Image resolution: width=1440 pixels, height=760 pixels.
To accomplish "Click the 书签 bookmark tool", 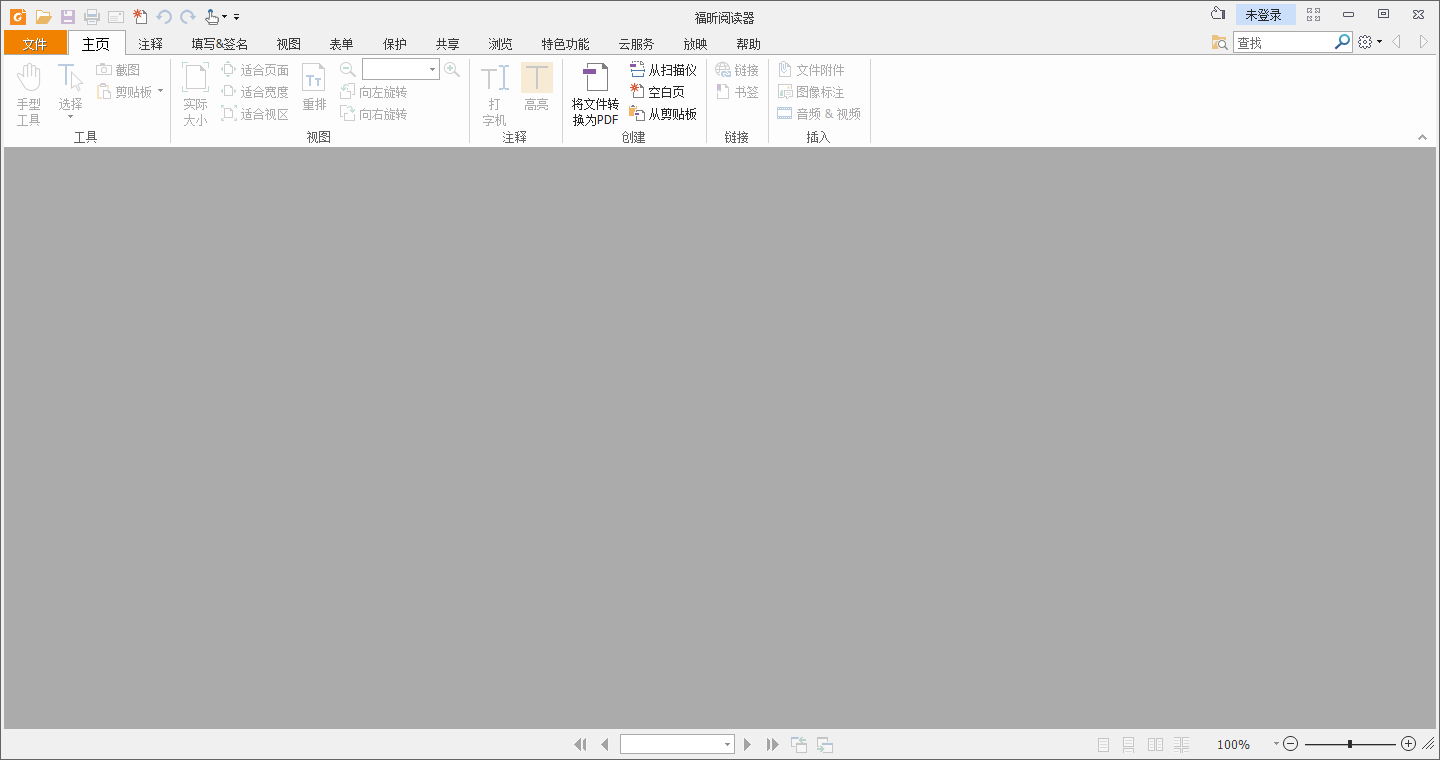I will [x=737, y=92].
